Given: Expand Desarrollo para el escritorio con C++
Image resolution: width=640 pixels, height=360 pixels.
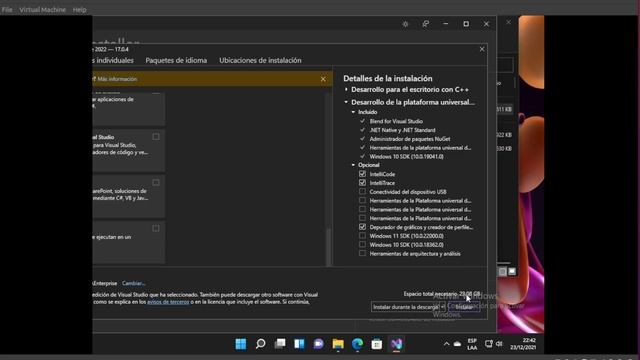Looking at the screenshot, I should point(346,89).
